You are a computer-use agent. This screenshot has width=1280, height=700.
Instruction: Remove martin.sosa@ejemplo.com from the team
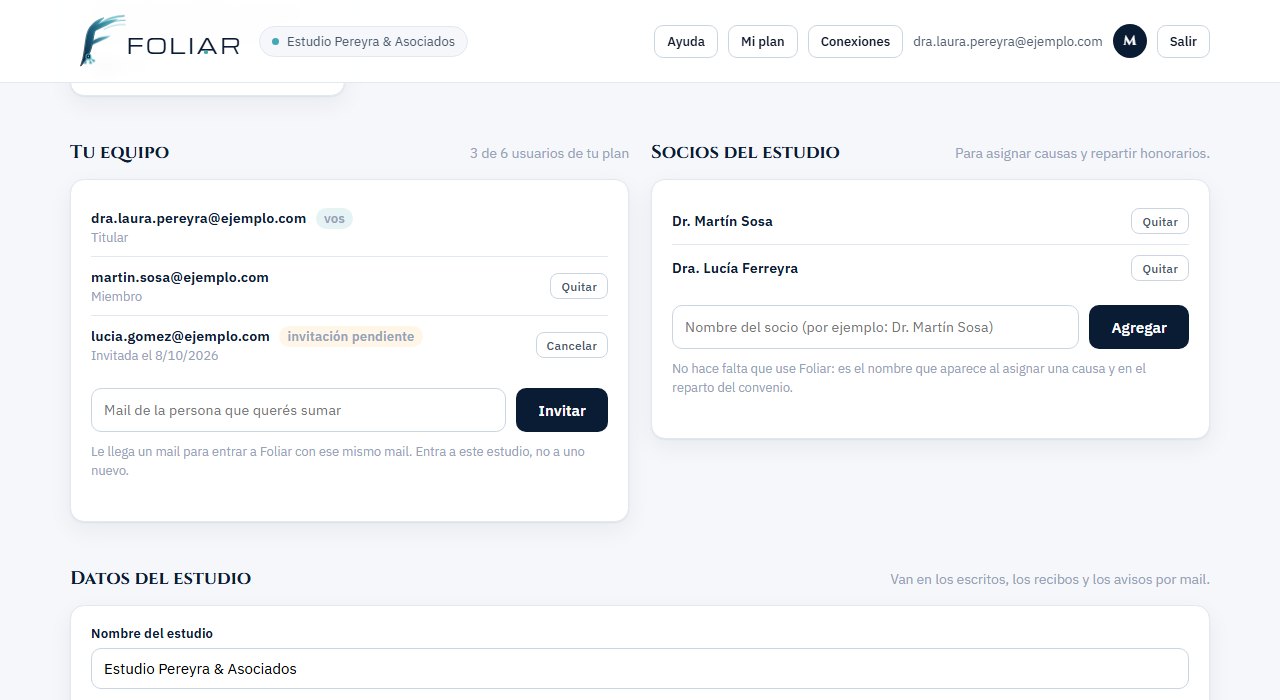(579, 286)
